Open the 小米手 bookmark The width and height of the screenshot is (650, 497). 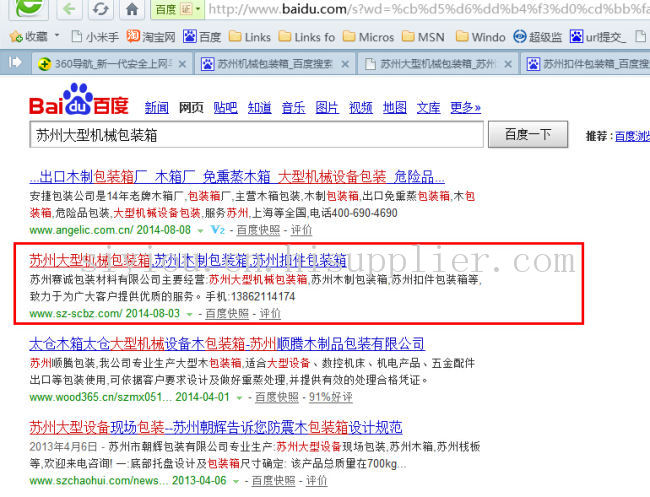[x=95, y=37]
